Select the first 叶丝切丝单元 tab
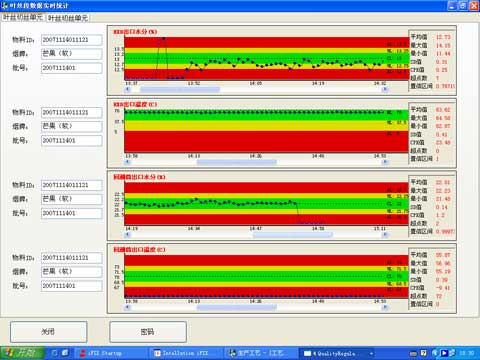This screenshot has width=480, height=360. pos(23,17)
